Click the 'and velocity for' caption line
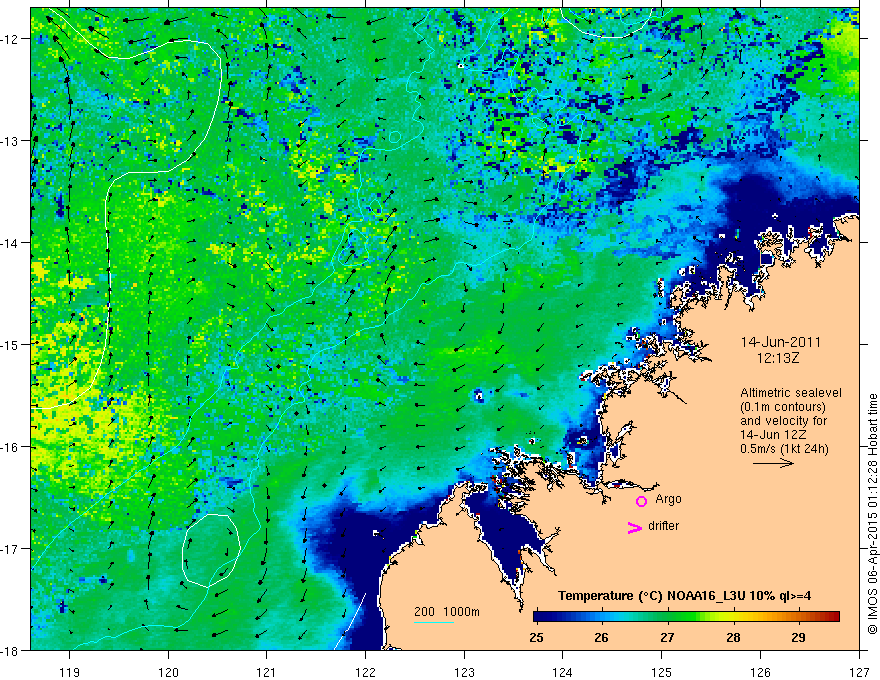Viewport: 880px width, 680px height. pos(783,421)
